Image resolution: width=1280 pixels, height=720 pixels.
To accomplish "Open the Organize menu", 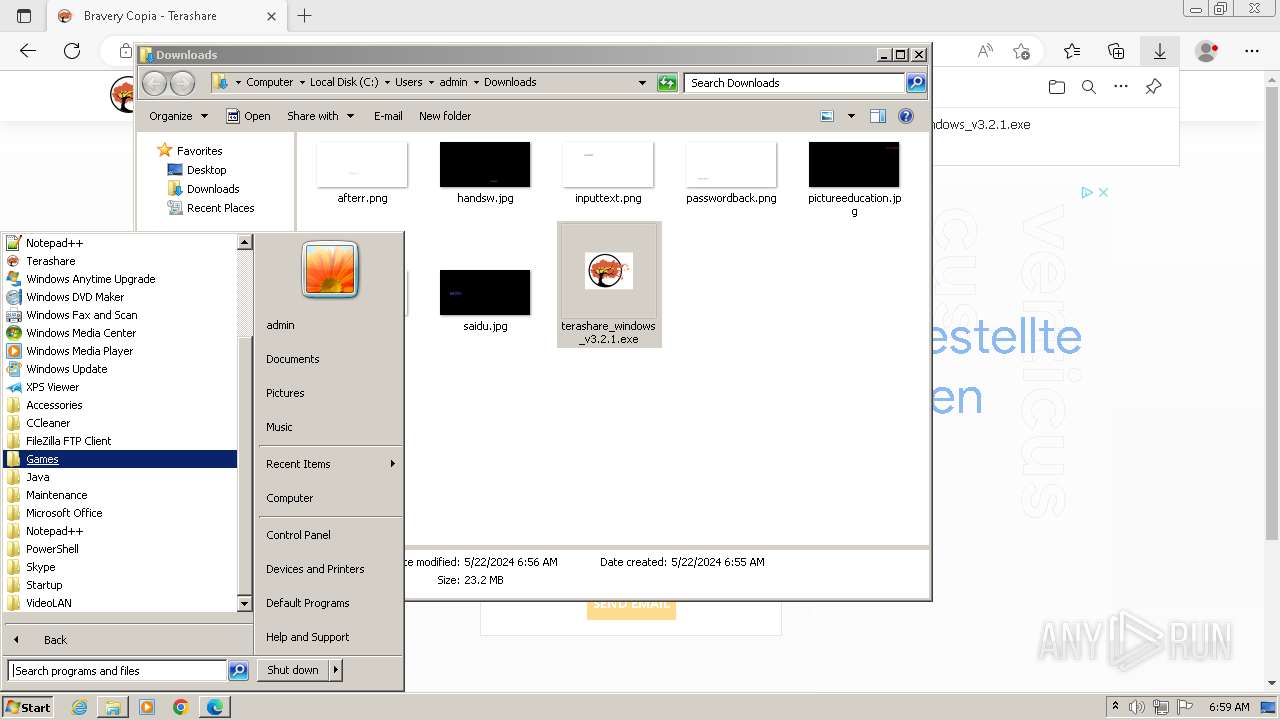I will (178, 116).
